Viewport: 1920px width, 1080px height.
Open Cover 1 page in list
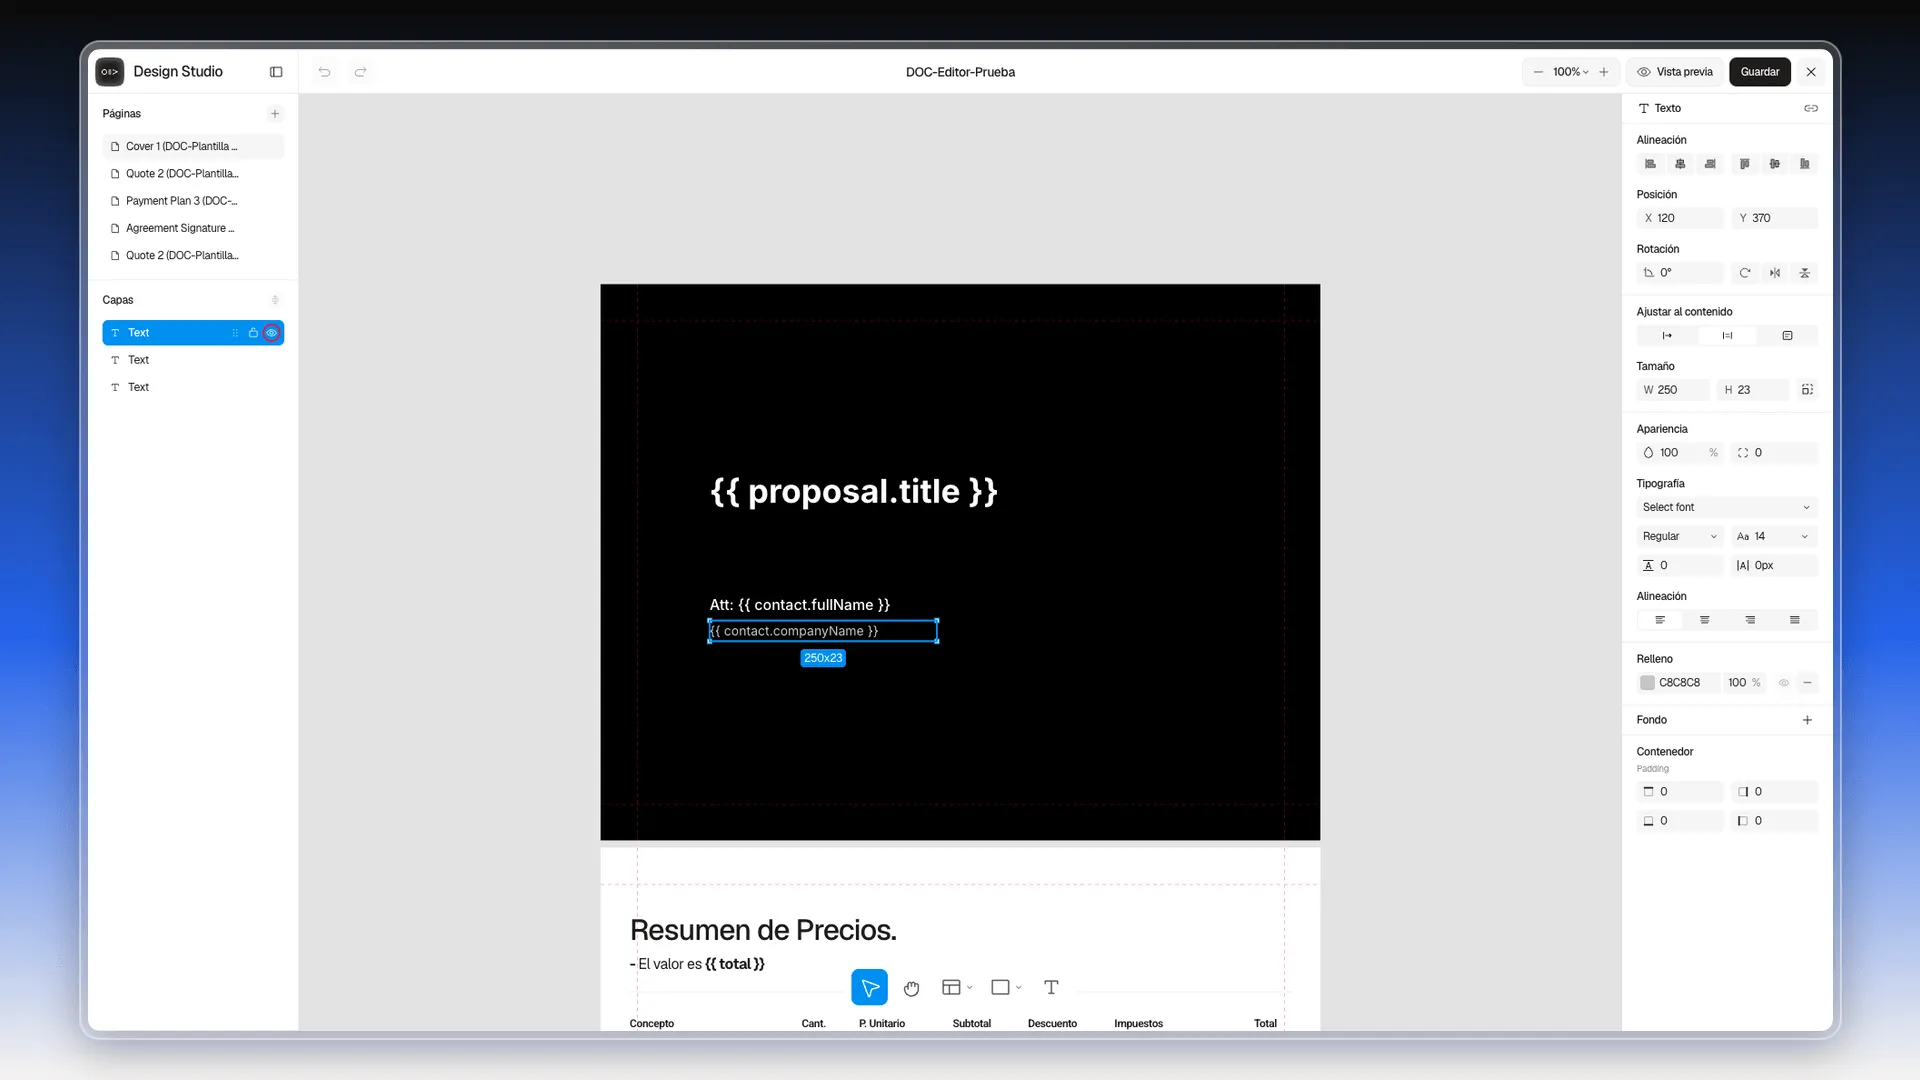[193, 147]
